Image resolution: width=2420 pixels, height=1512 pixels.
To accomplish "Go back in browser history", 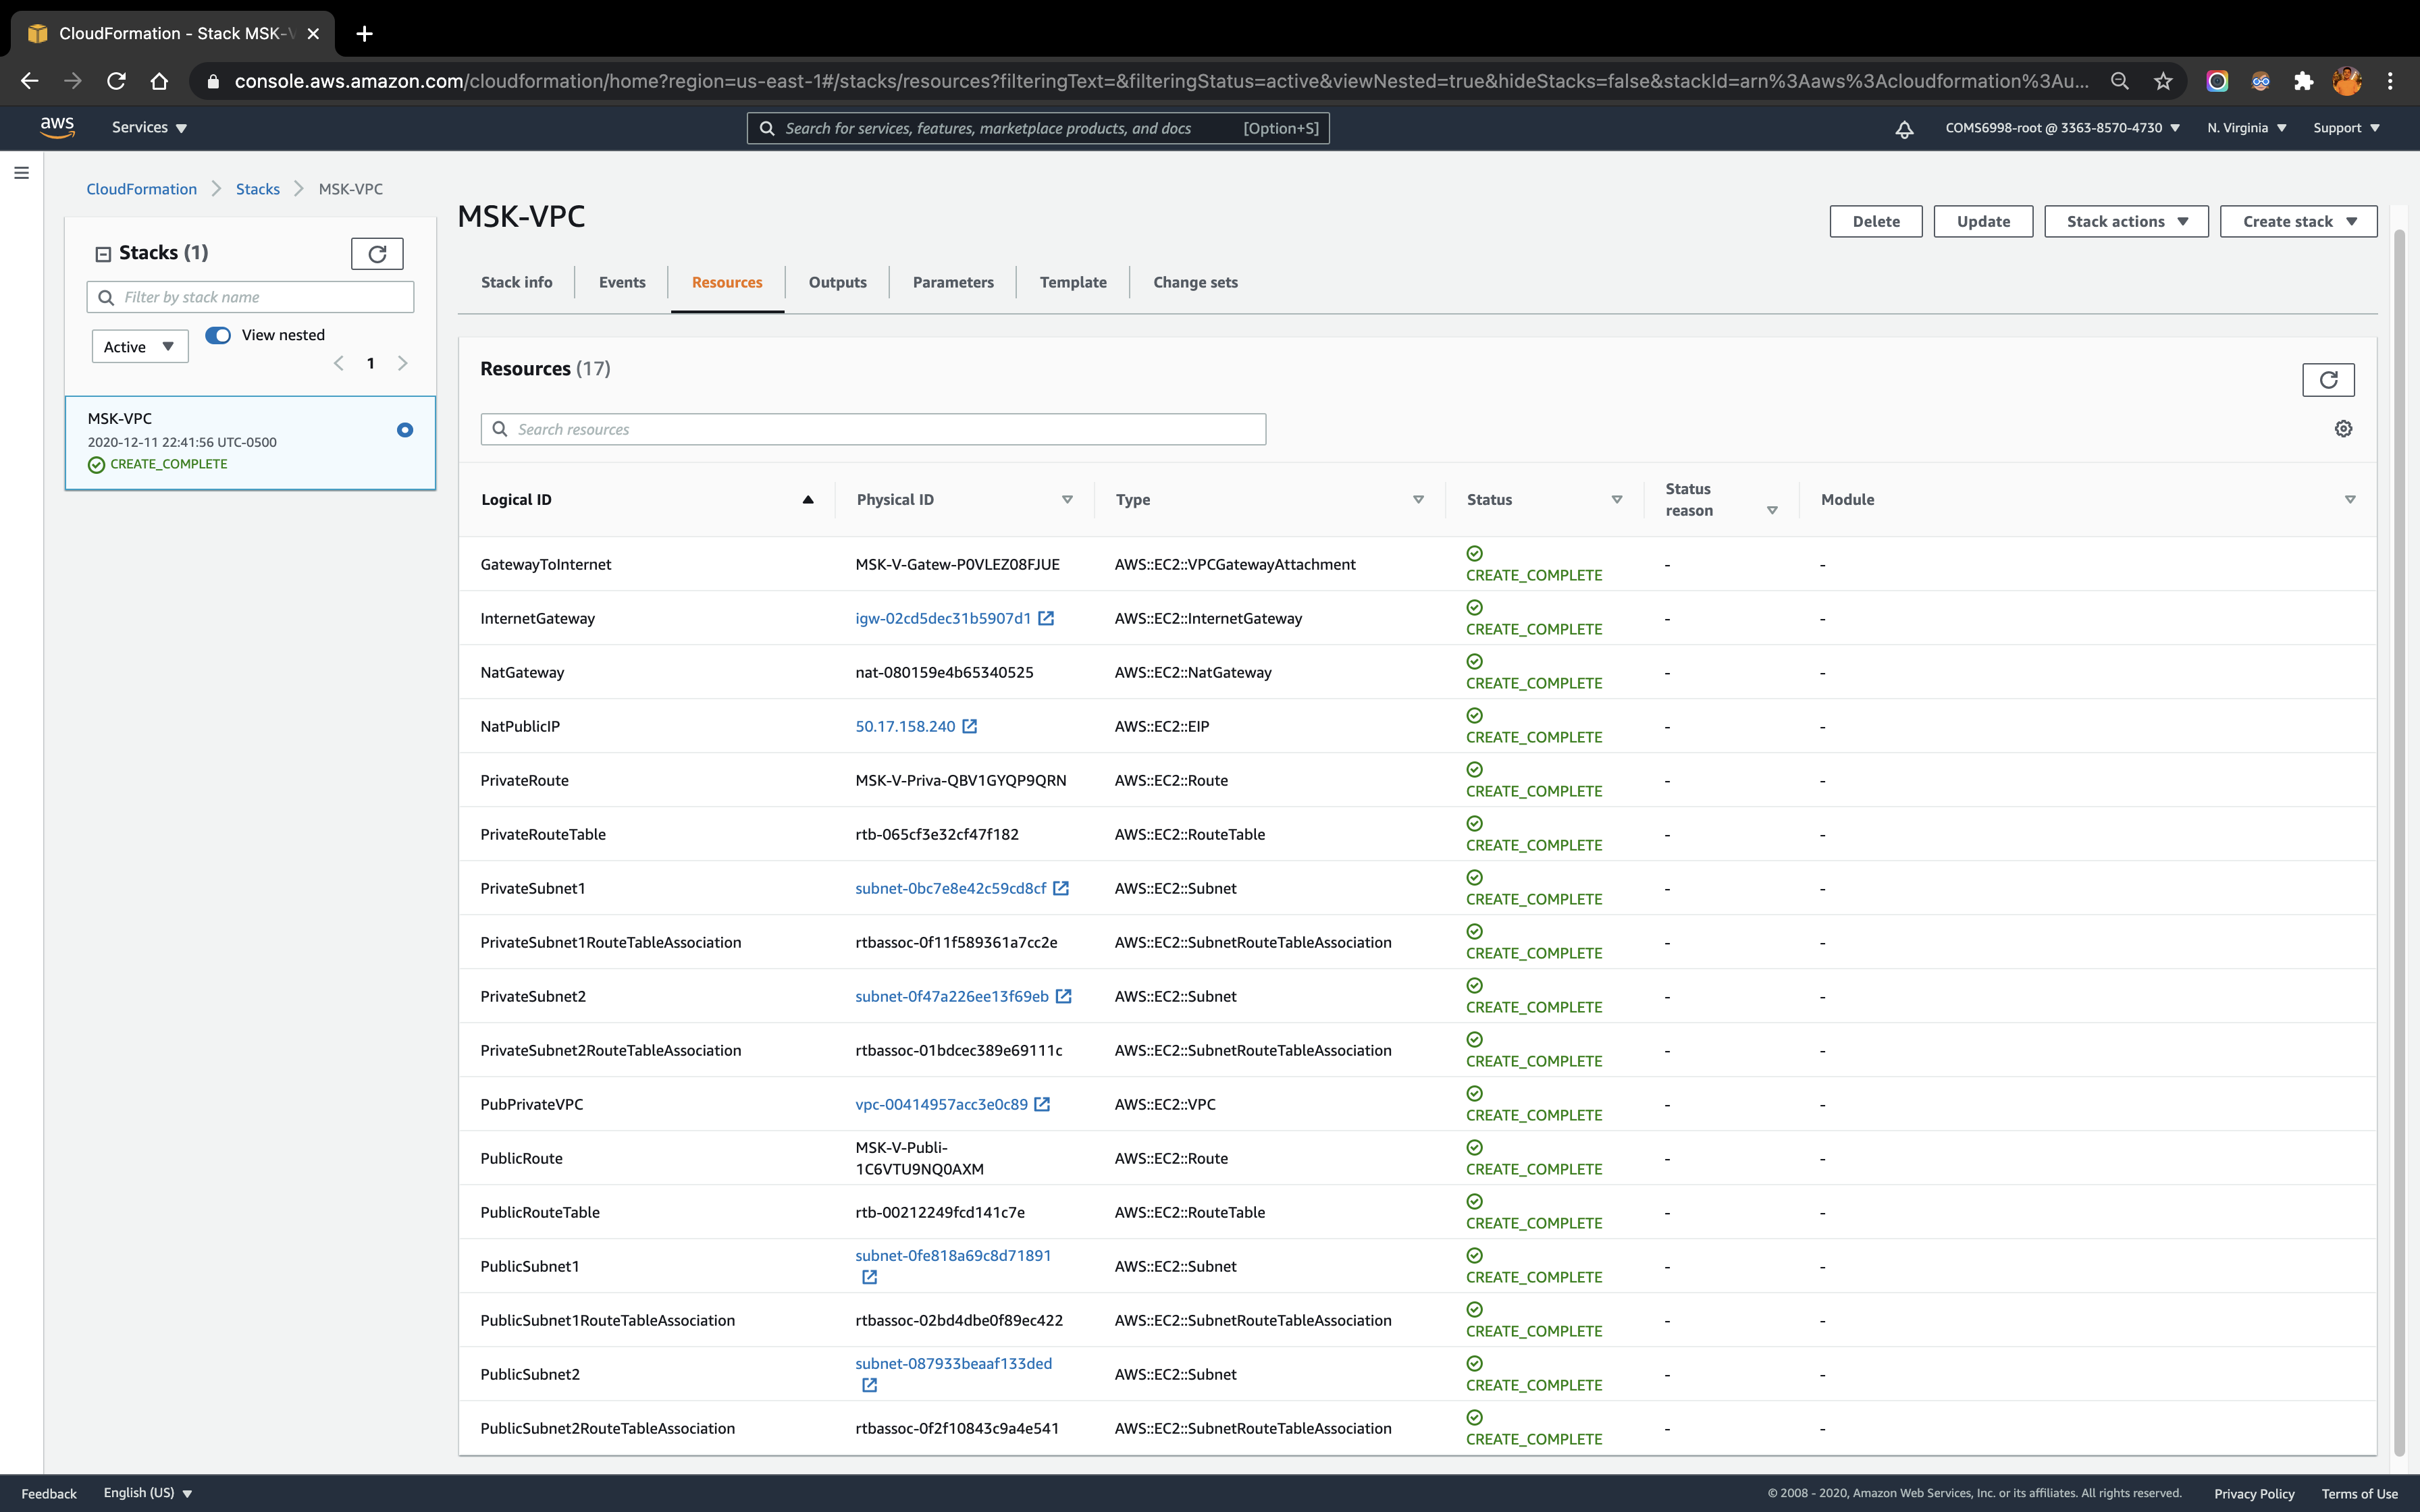I will tap(29, 81).
